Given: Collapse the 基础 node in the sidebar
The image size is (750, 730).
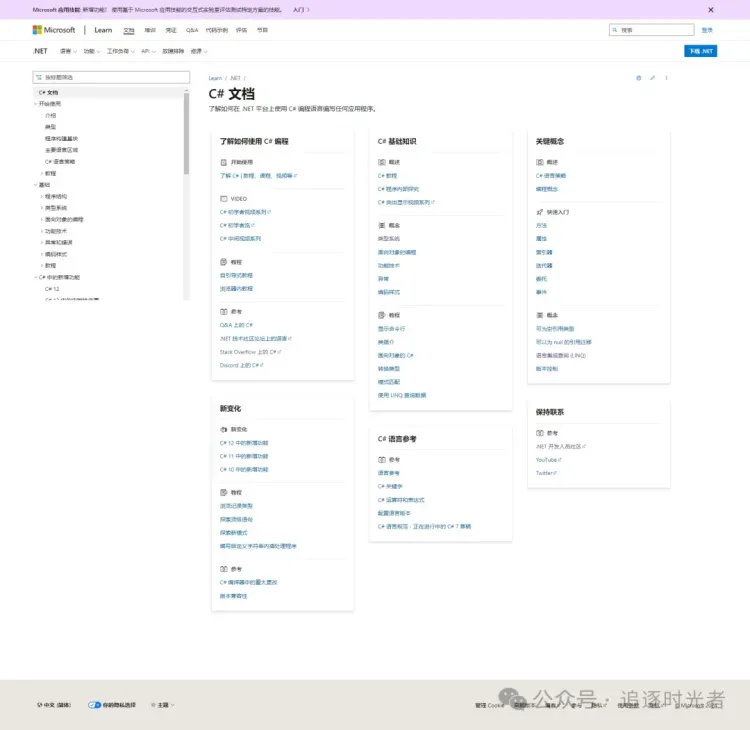Looking at the screenshot, I should coord(36,185).
